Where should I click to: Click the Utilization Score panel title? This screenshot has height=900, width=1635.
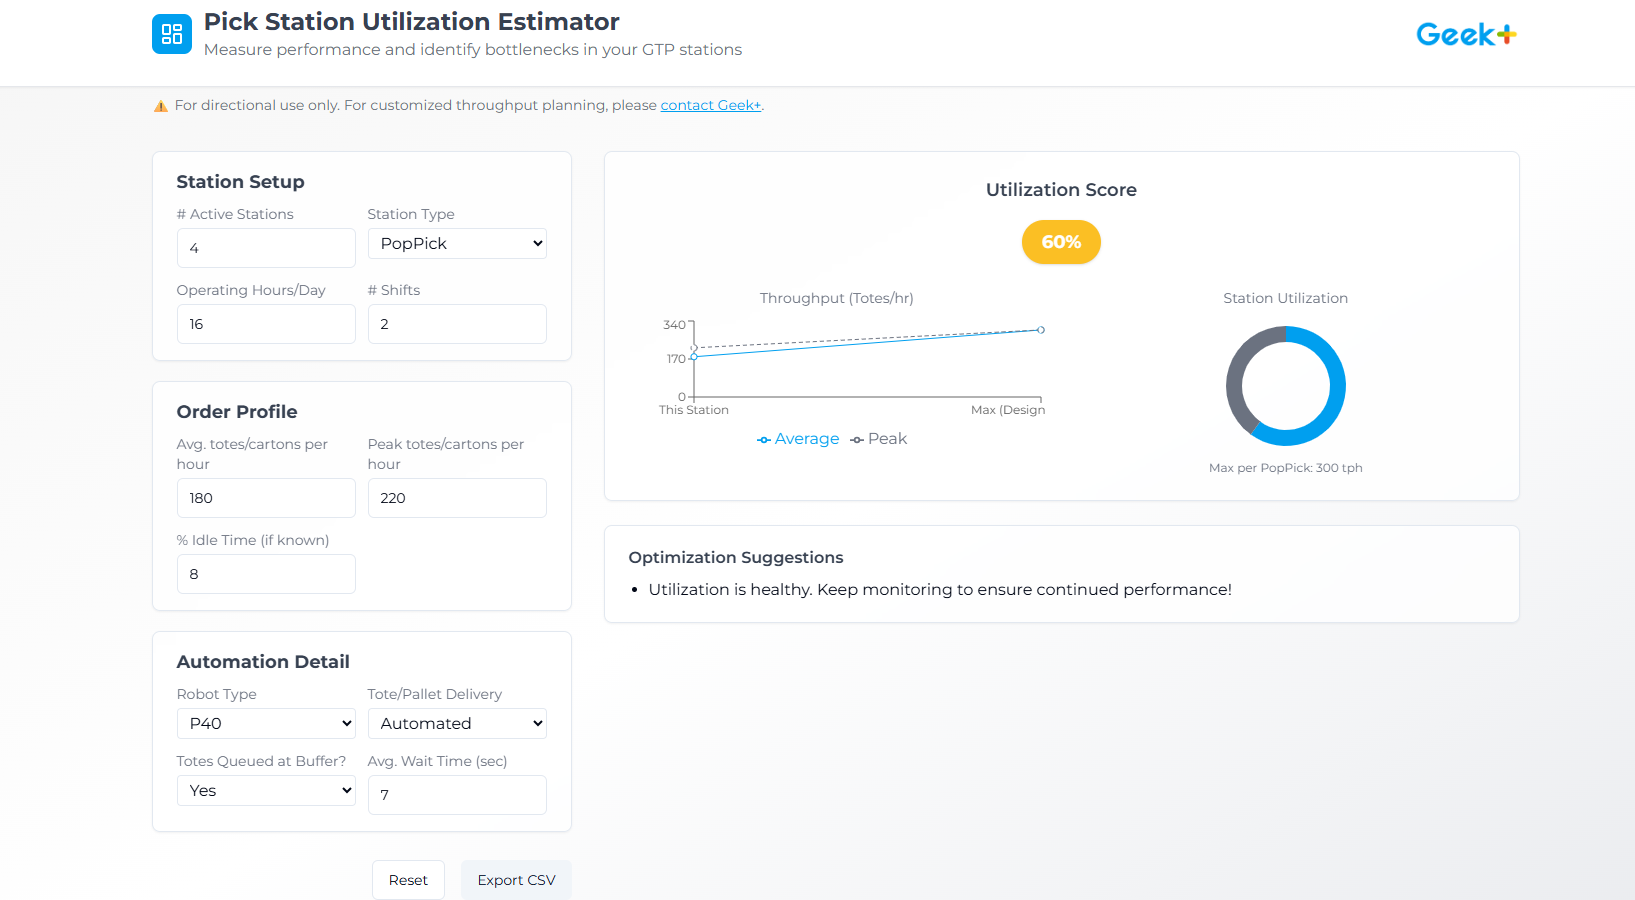point(1061,189)
